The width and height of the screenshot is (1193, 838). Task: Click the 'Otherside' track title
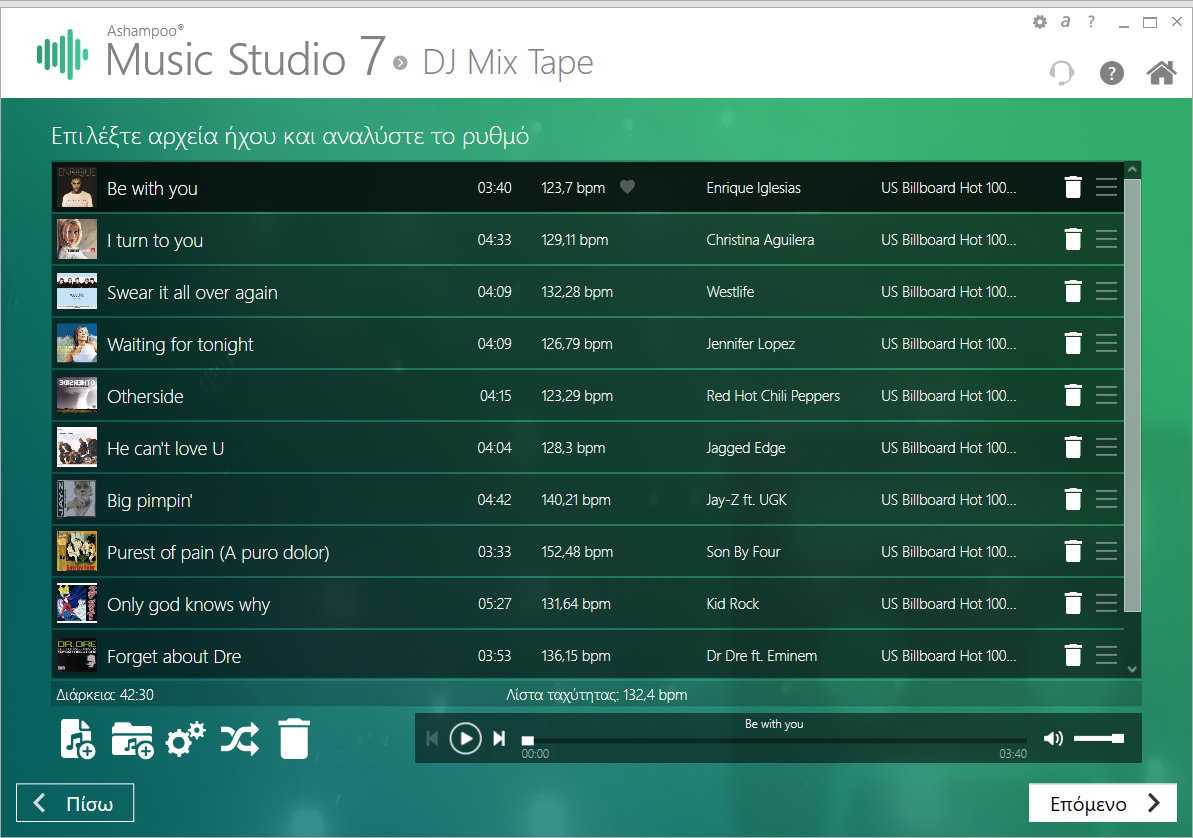tap(145, 397)
